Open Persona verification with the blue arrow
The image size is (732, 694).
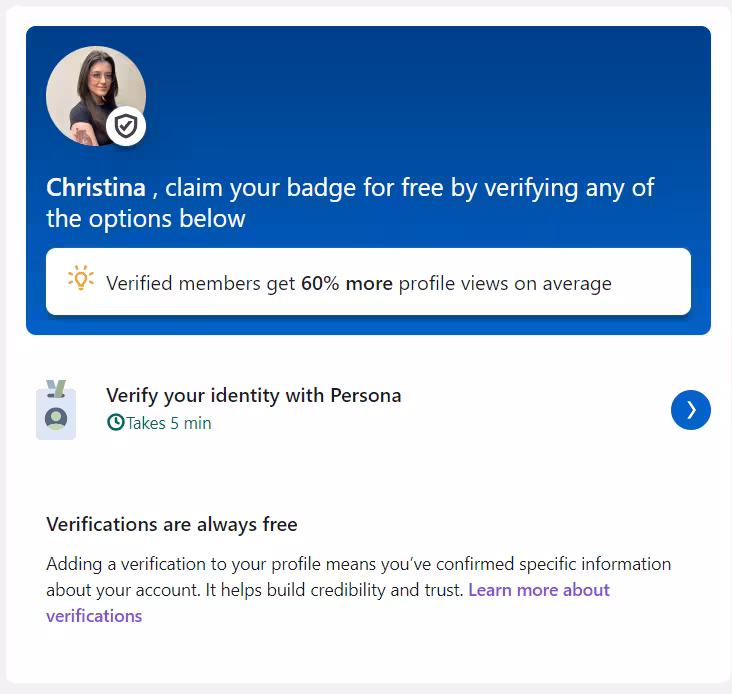tap(690, 410)
